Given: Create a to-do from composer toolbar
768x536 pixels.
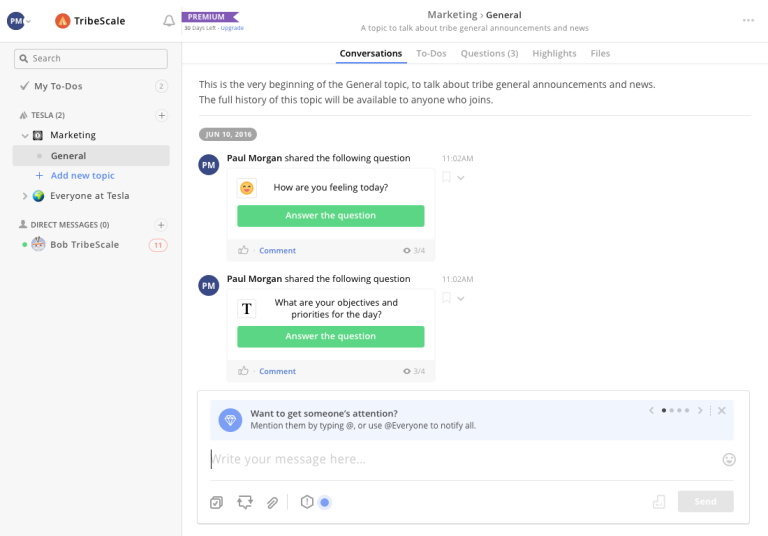Looking at the screenshot, I should (216, 502).
